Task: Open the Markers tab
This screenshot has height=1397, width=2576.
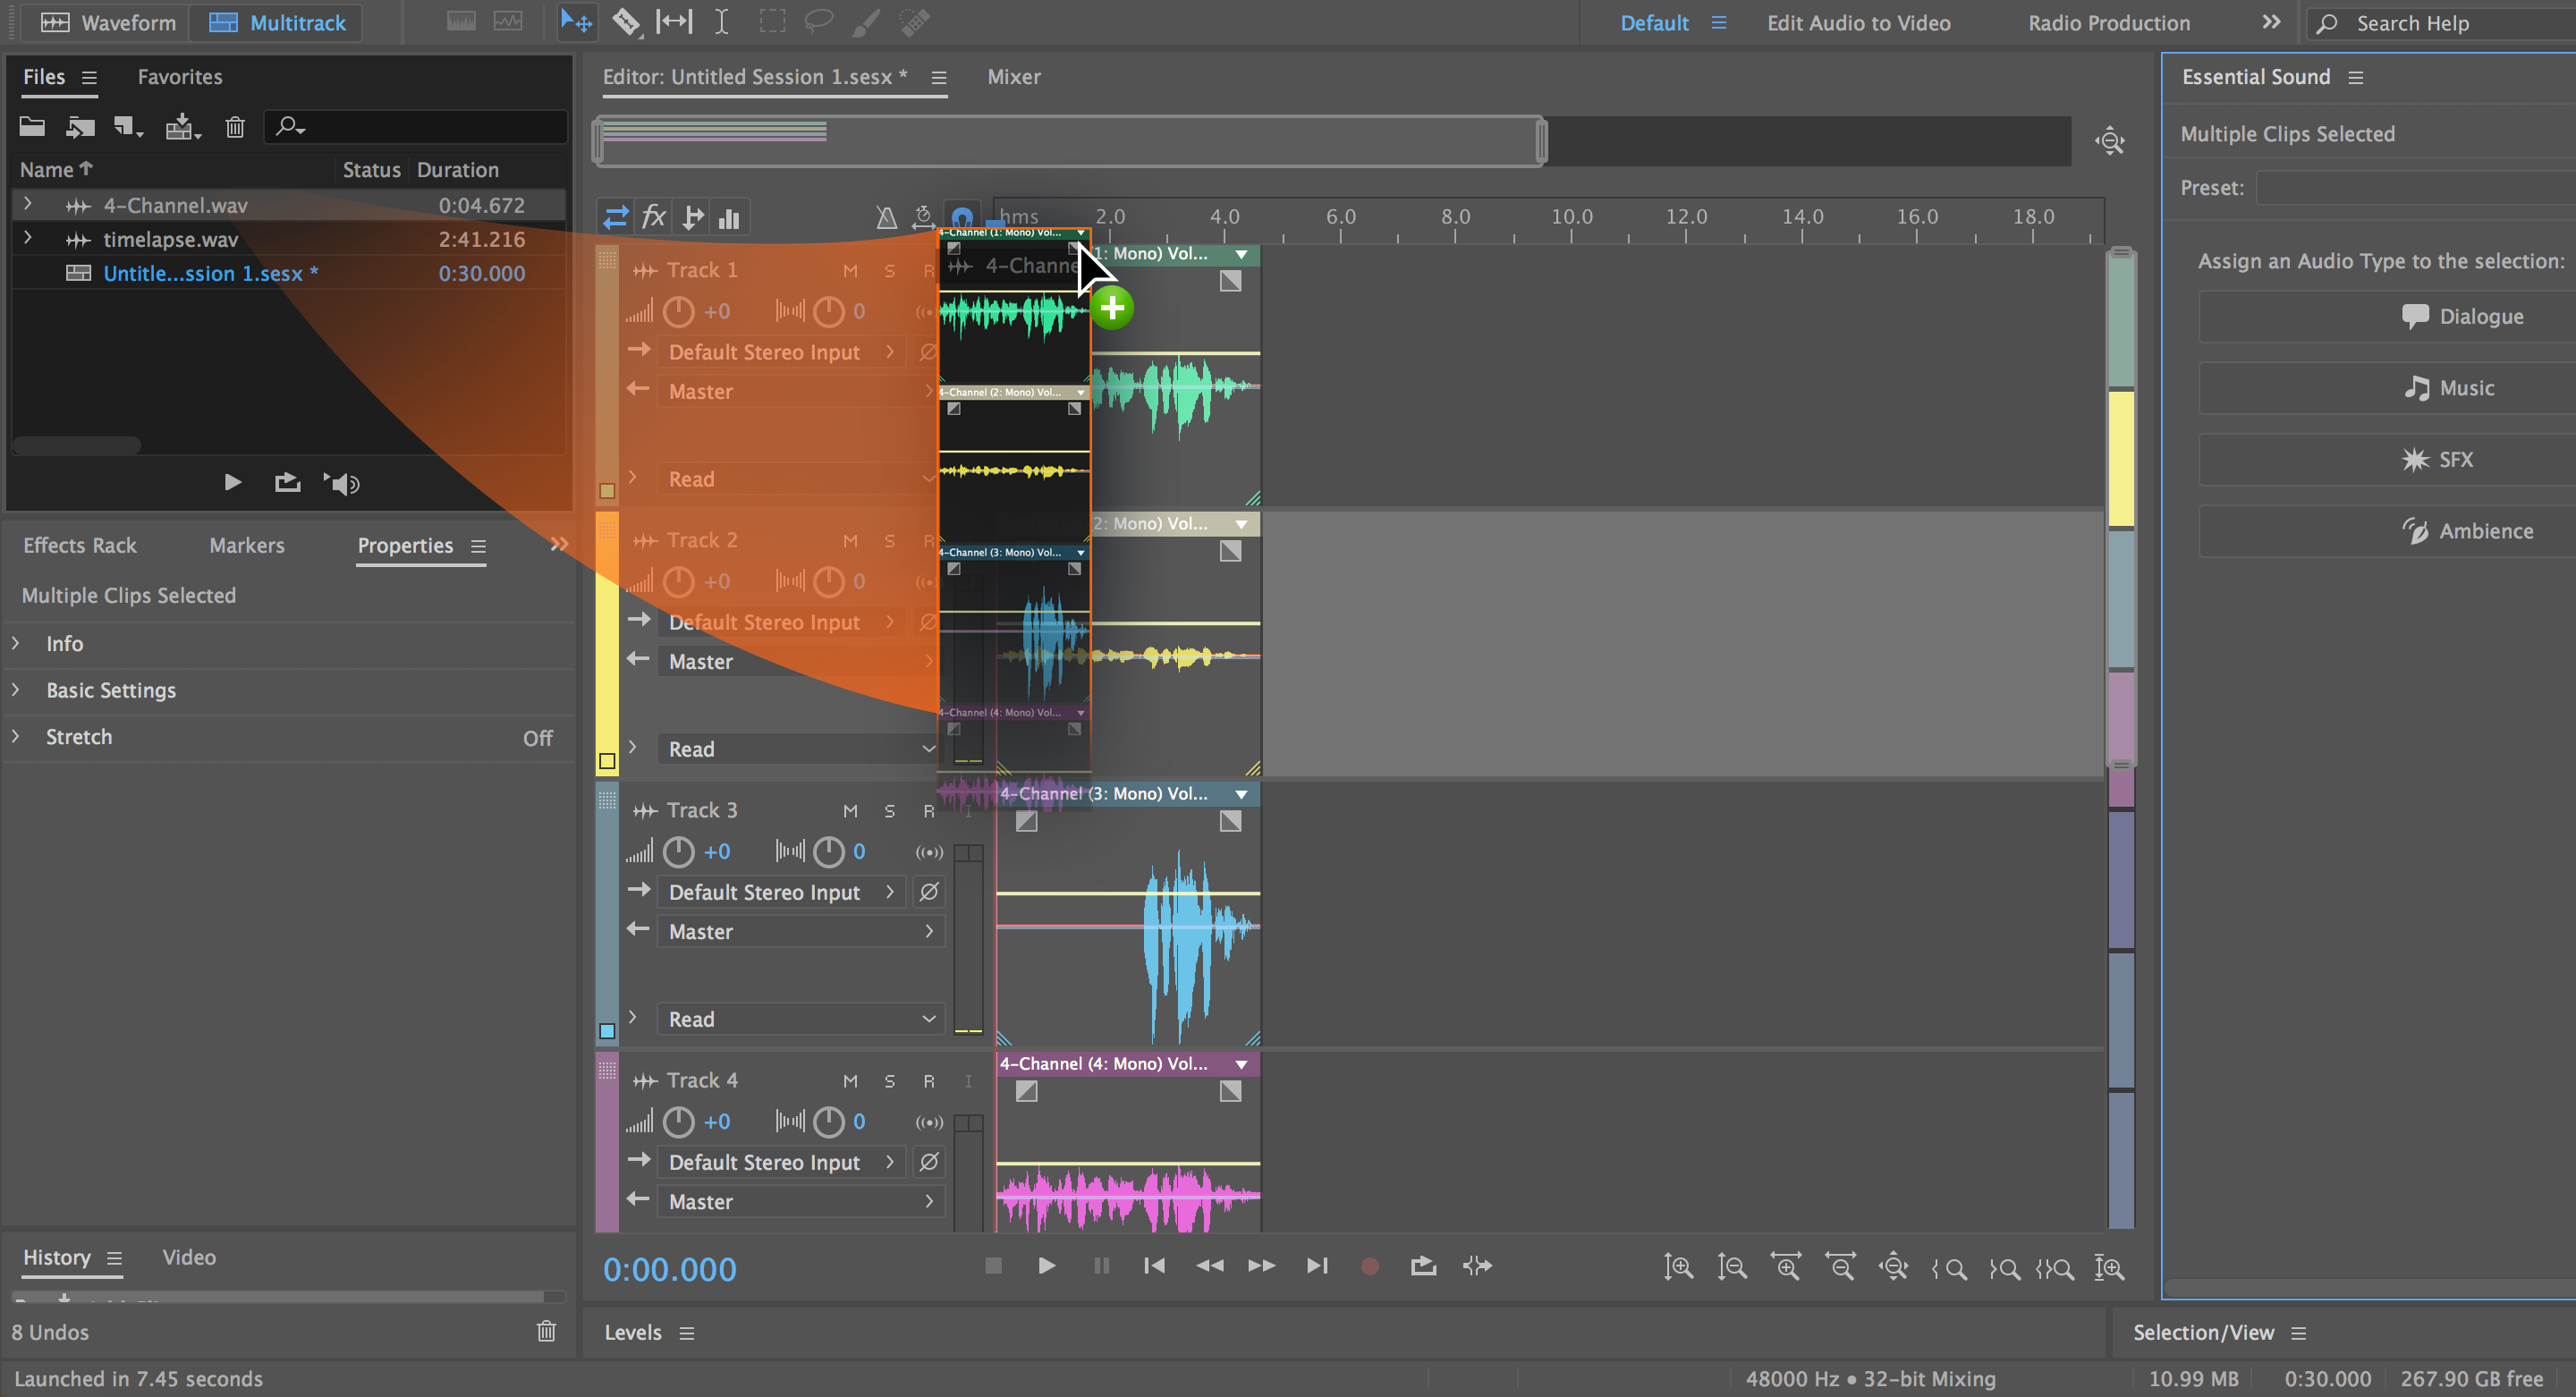Action: coord(246,545)
